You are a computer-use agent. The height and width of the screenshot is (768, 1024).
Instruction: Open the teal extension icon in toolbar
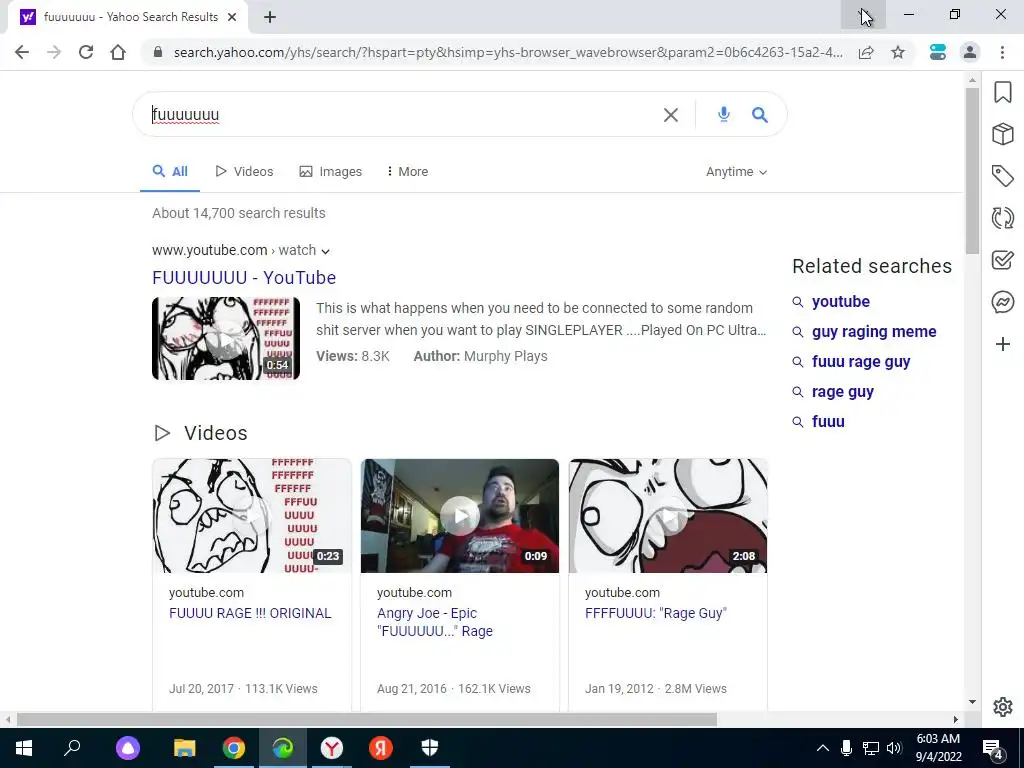point(938,52)
